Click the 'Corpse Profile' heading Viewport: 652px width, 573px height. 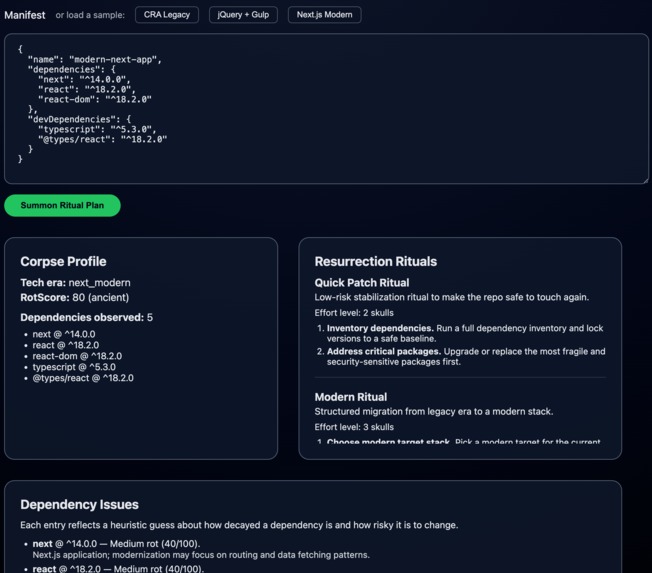[x=63, y=262]
